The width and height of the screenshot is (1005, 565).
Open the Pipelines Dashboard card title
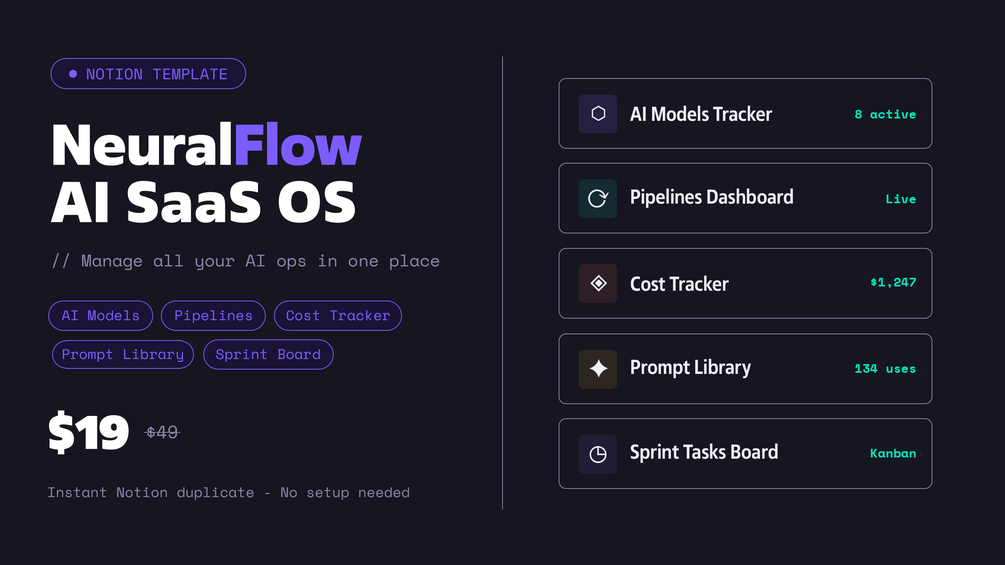[711, 197]
